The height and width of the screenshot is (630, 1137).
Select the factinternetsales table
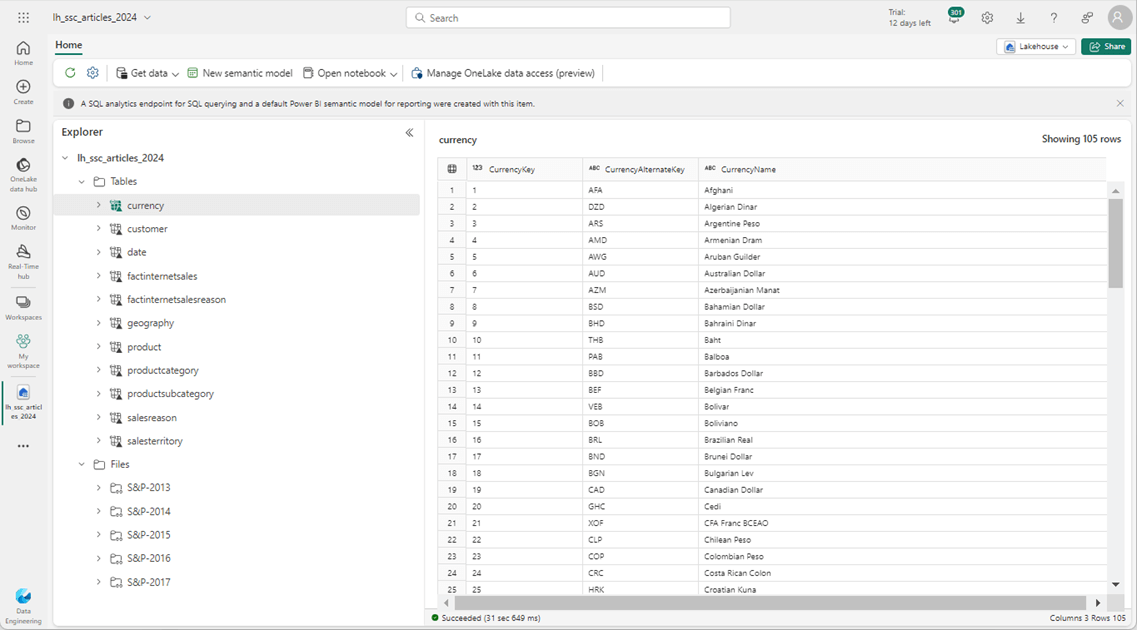(x=162, y=276)
